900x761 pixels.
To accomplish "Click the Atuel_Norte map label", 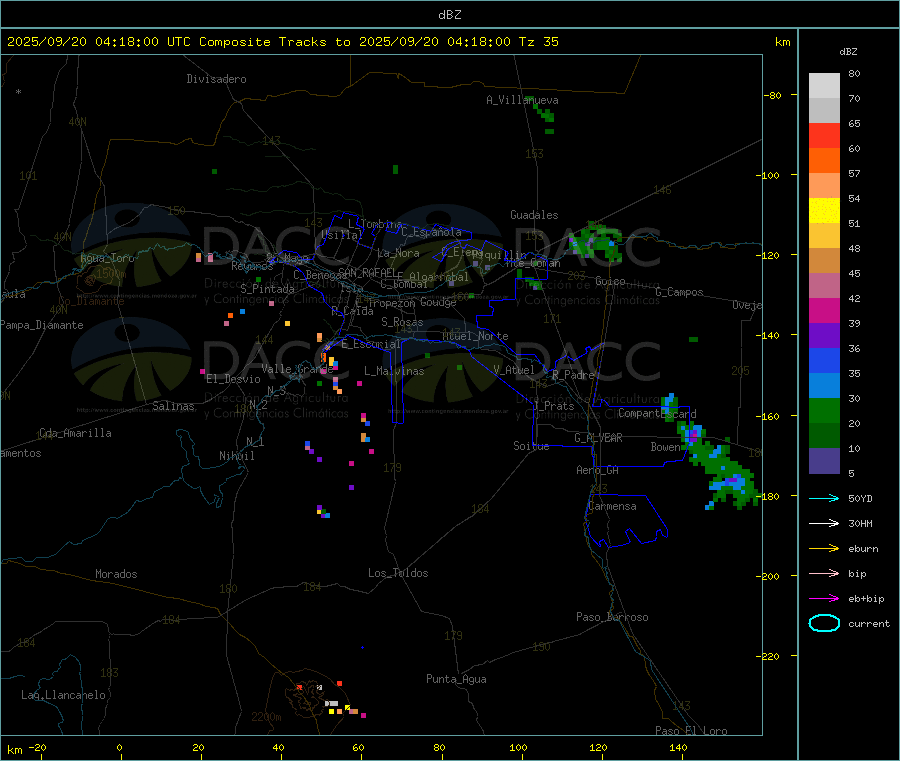I will point(475,336).
